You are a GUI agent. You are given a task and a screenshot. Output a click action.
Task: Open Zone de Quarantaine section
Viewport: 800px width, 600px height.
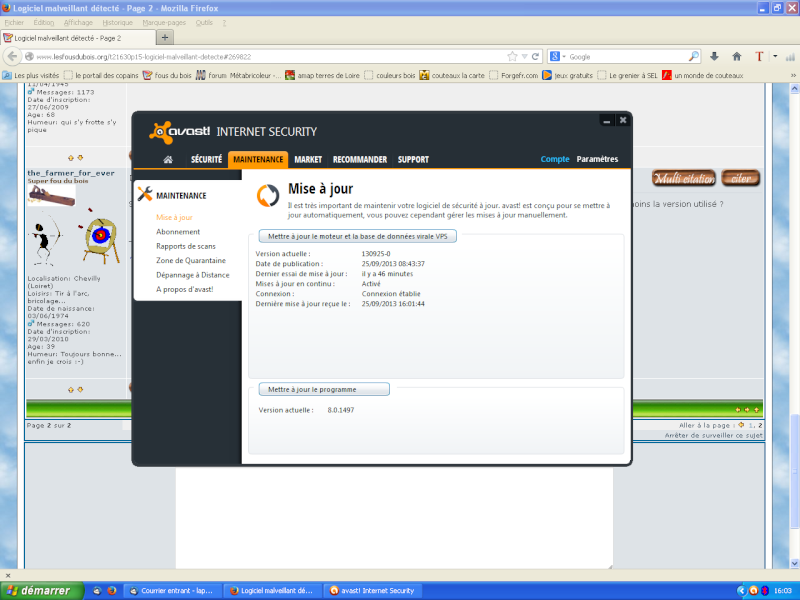[191, 260]
